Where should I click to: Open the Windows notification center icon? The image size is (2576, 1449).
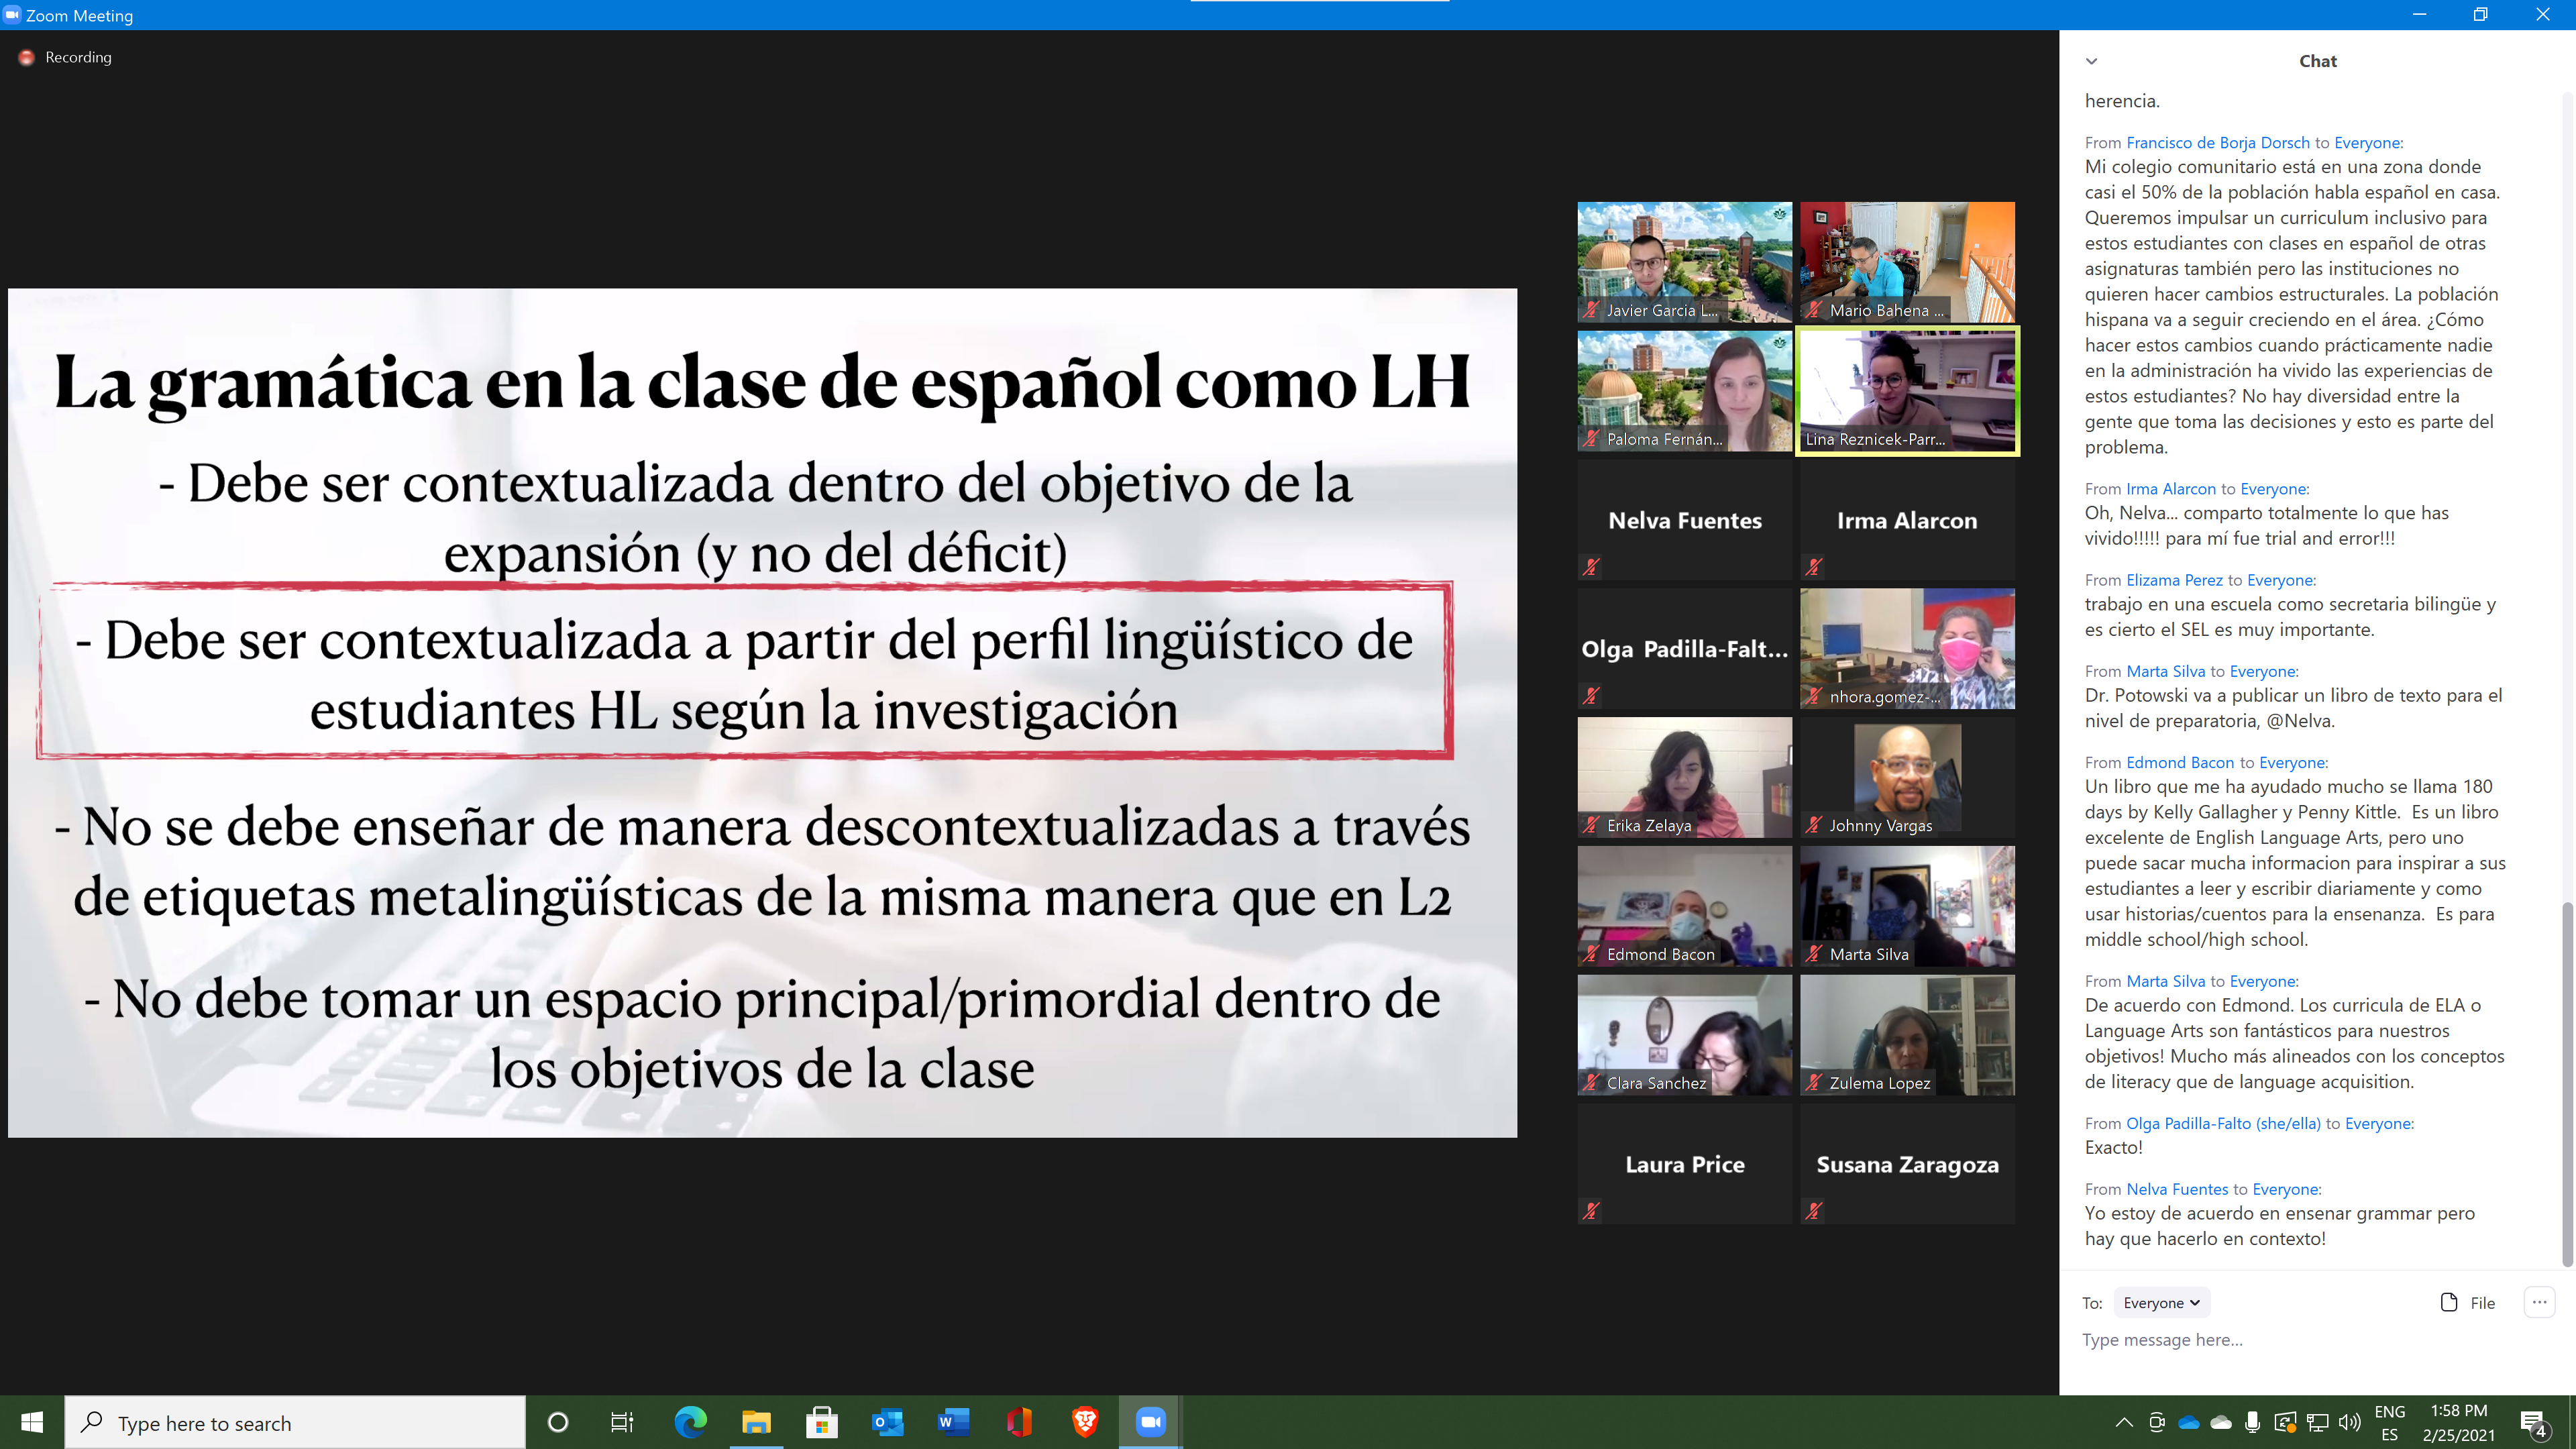click(x=2533, y=1422)
